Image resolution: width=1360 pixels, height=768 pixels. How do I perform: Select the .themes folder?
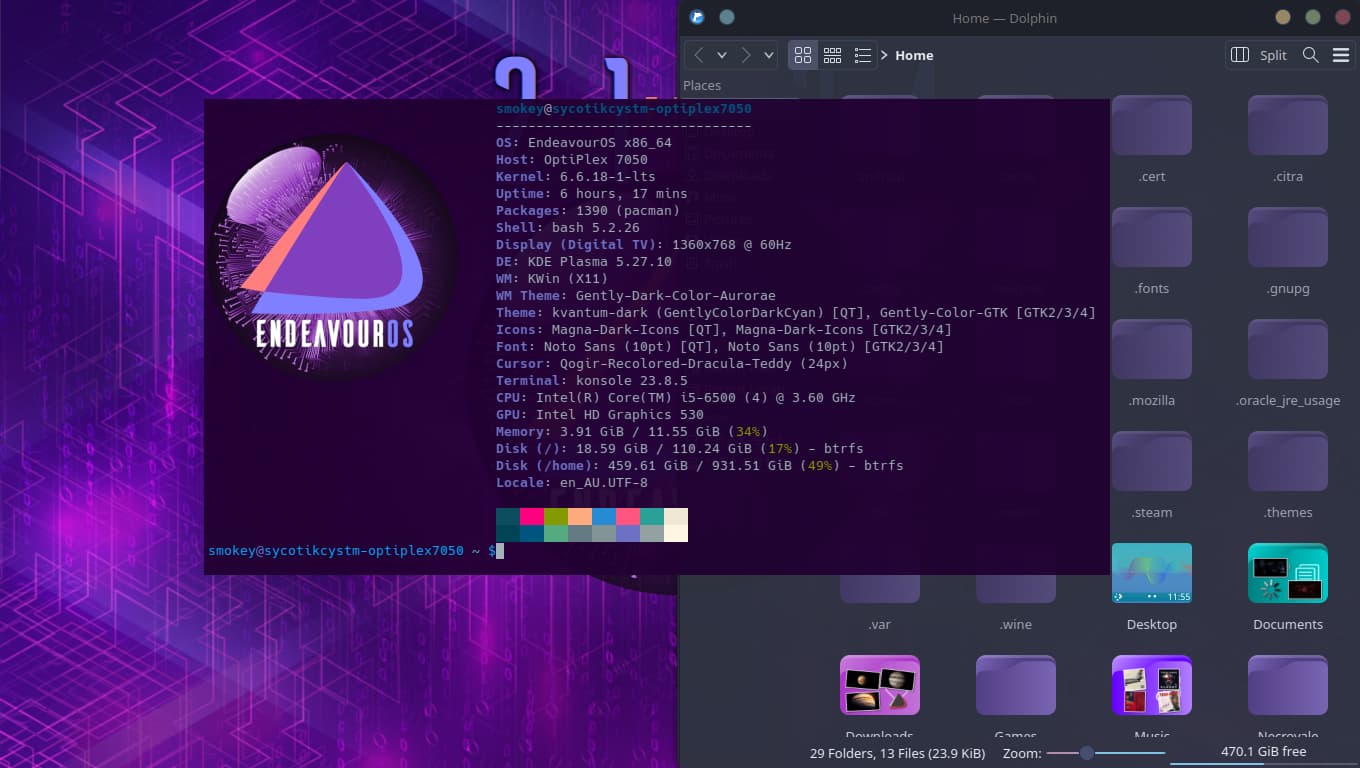click(1288, 476)
